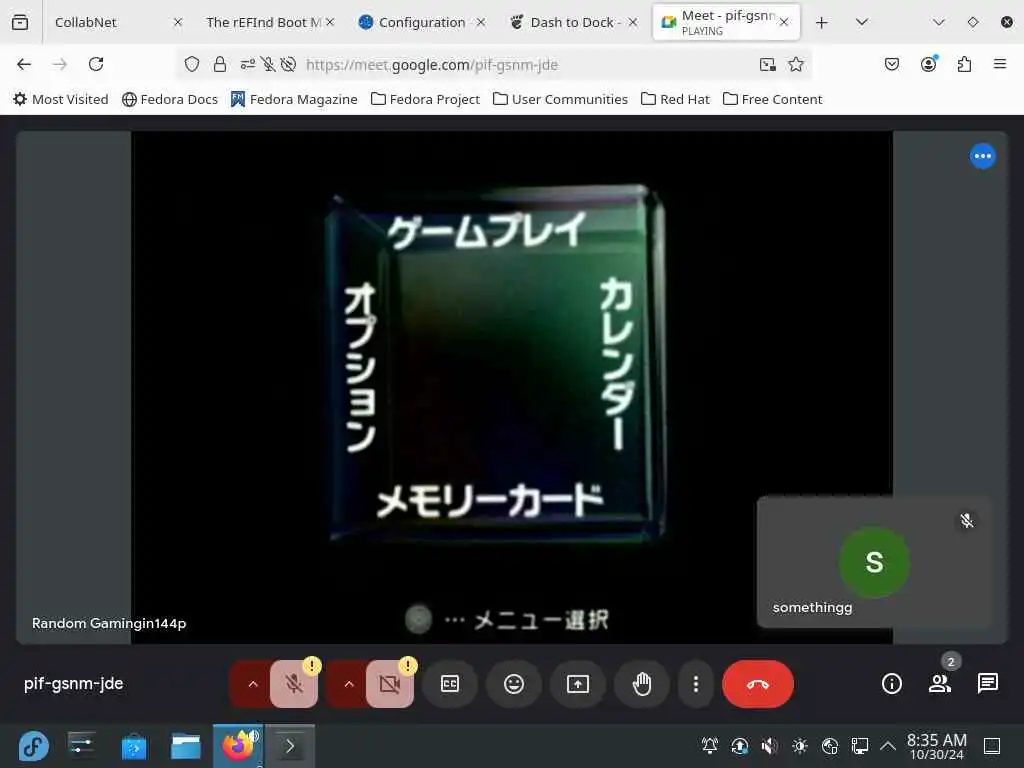Viewport: 1024px width, 768px height.
Task: Open Fedora application launcher
Action: [33, 746]
